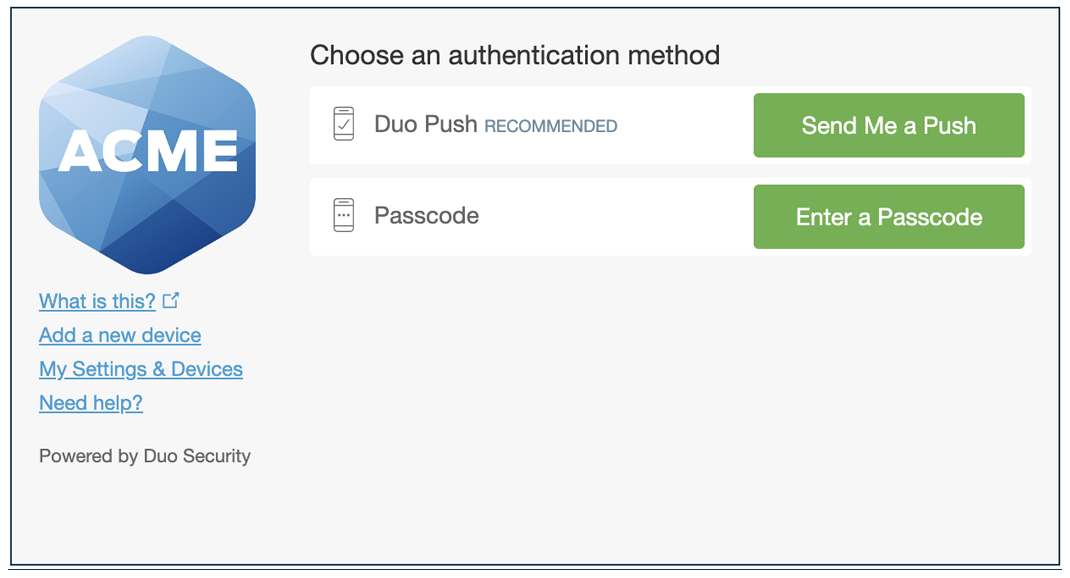Open Add a new device

[119, 335]
